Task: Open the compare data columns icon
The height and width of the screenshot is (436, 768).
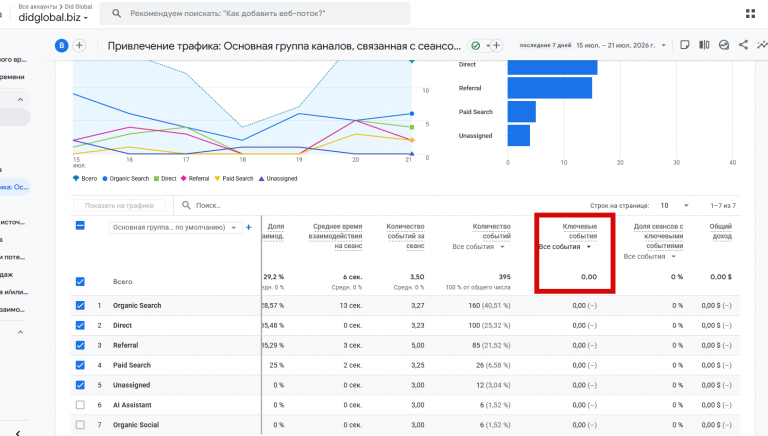Action: click(704, 45)
